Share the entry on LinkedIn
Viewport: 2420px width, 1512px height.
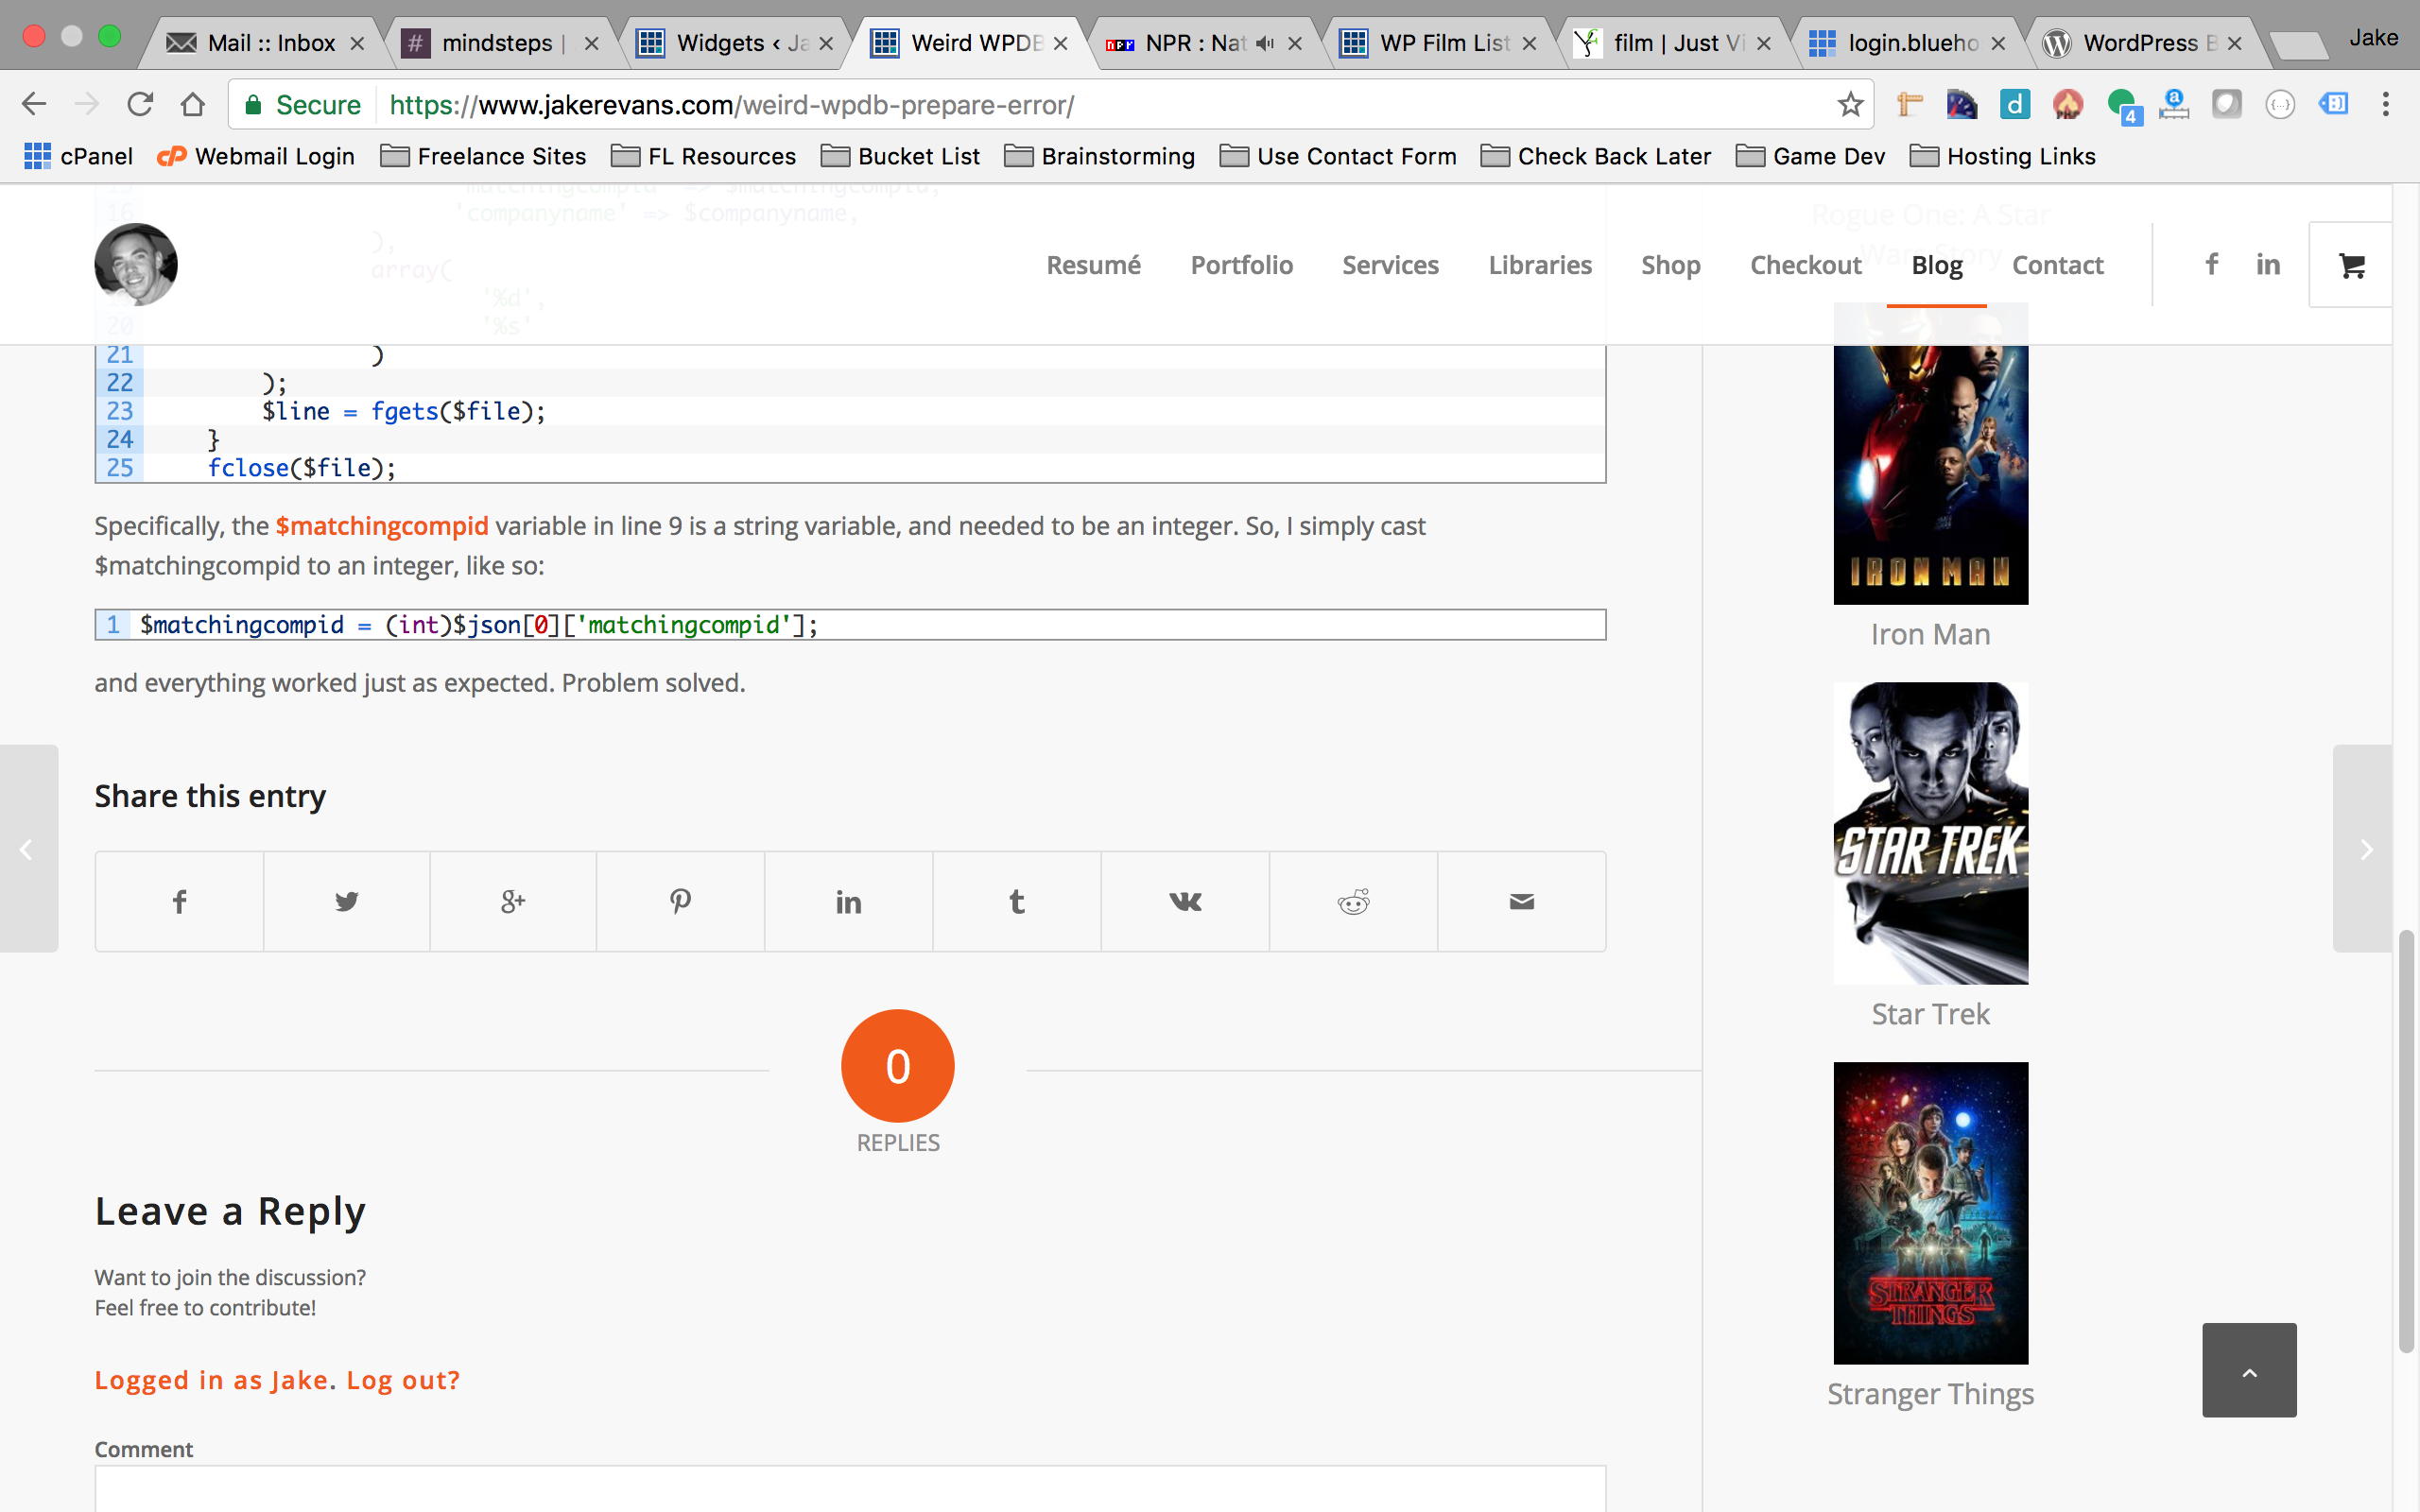[848, 901]
